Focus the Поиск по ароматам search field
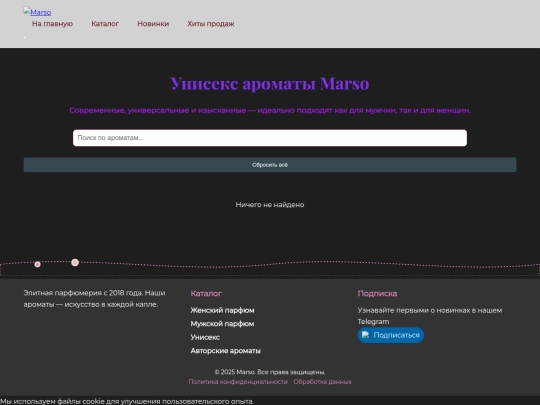Viewport: 540px width, 405px height. click(270, 138)
